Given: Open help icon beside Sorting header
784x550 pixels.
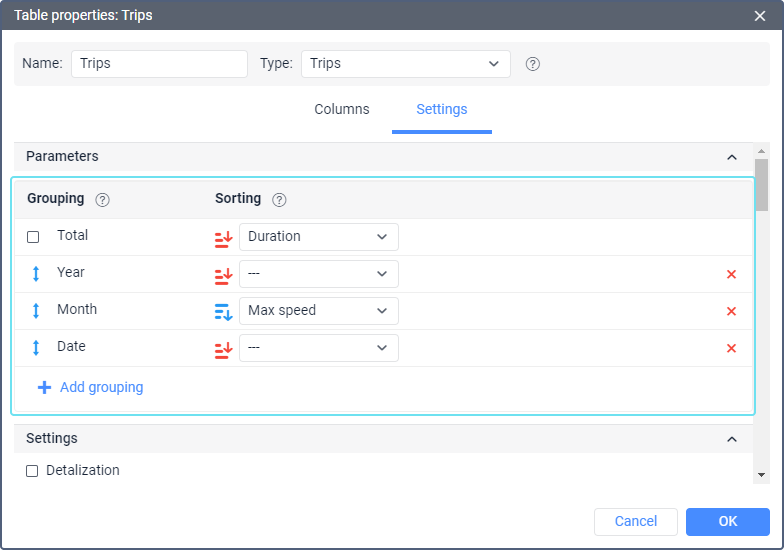Looking at the screenshot, I should (x=279, y=199).
